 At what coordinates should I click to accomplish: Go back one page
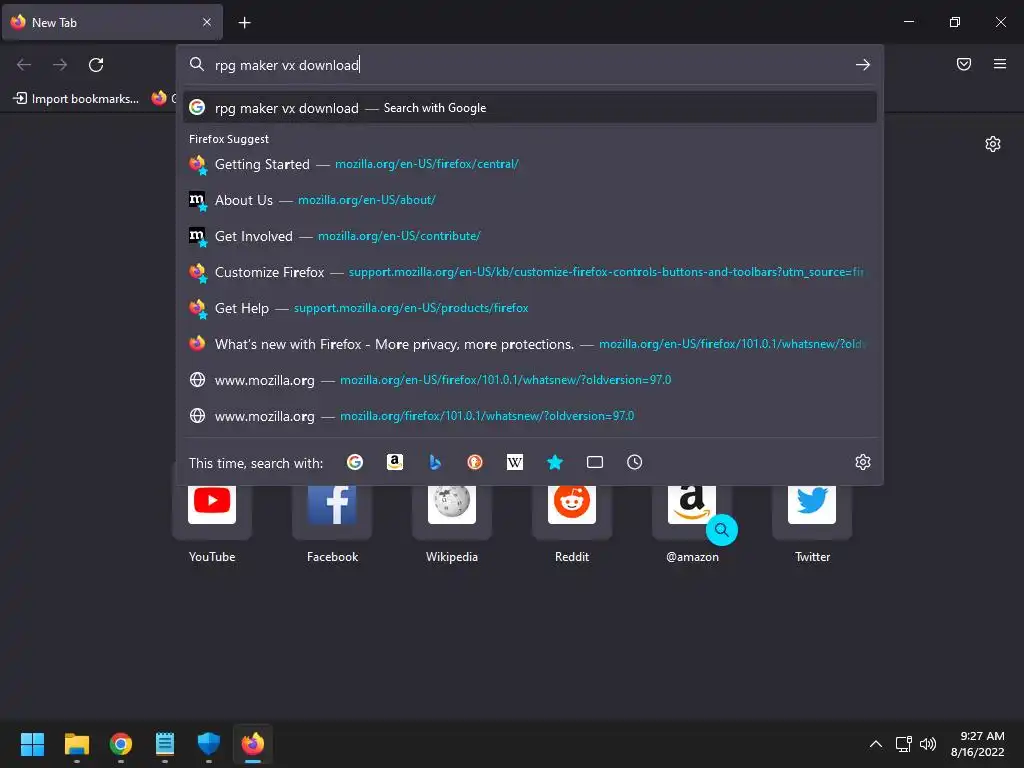(24, 65)
